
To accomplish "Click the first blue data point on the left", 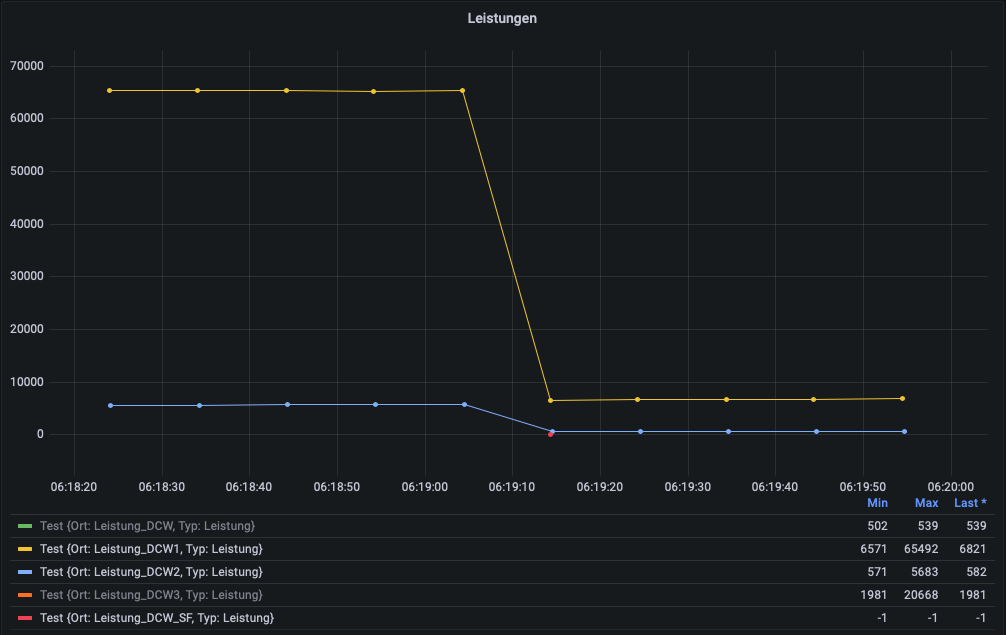I will tap(110, 406).
